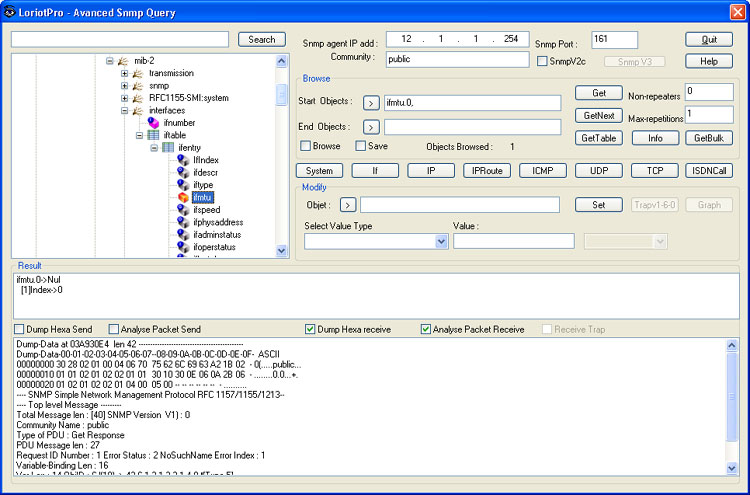Click the If shortcut button
Image resolution: width=750 pixels, height=495 pixels.
click(x=375, y=171)
